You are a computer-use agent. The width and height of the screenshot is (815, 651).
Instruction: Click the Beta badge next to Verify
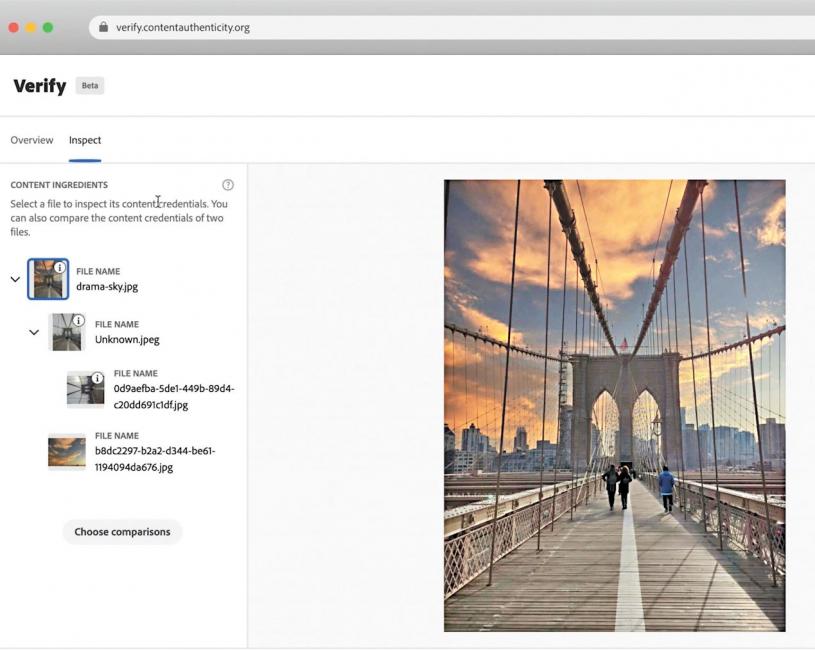(90, 86)
